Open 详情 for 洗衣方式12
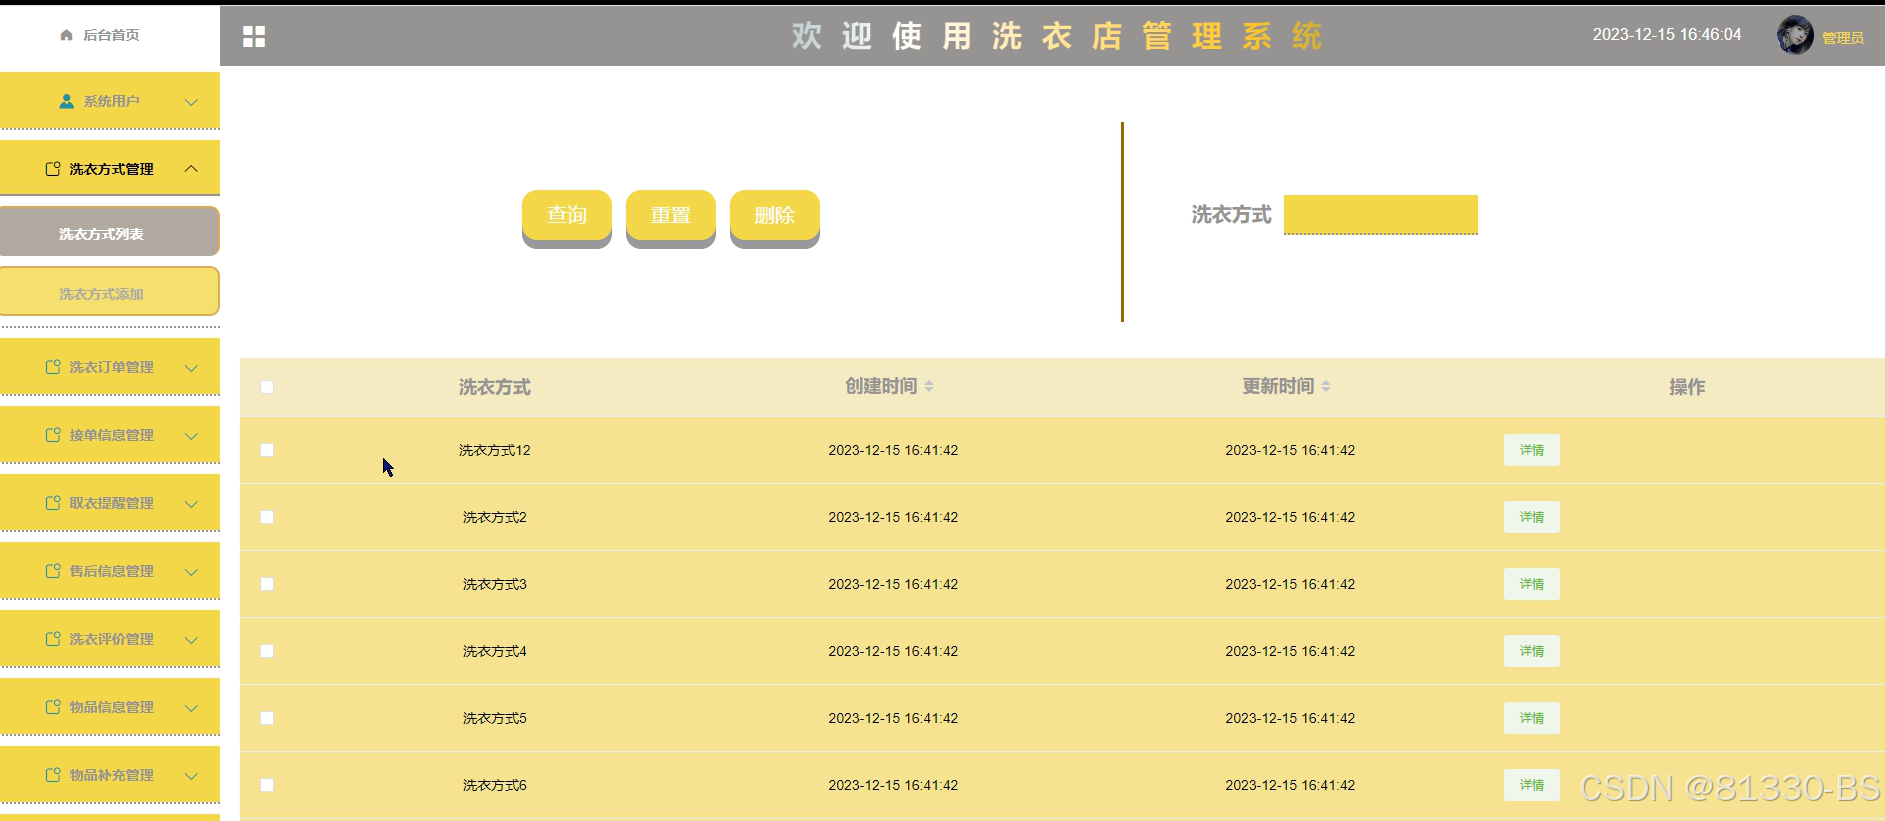This screenshot has width=1885, height=821. [1532, 450]
